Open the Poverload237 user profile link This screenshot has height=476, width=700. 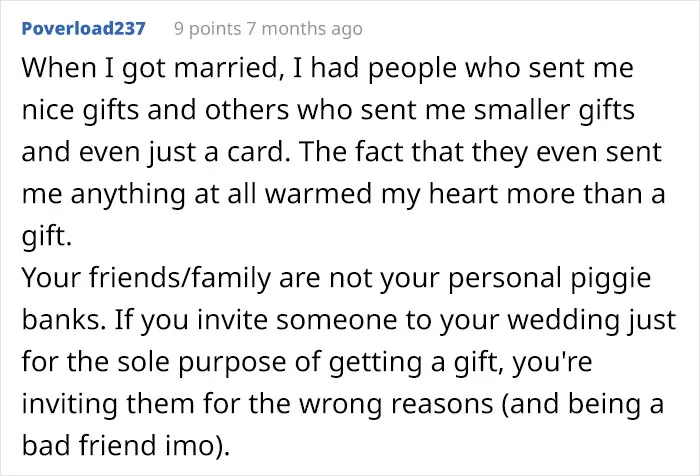tap(83, 29)
